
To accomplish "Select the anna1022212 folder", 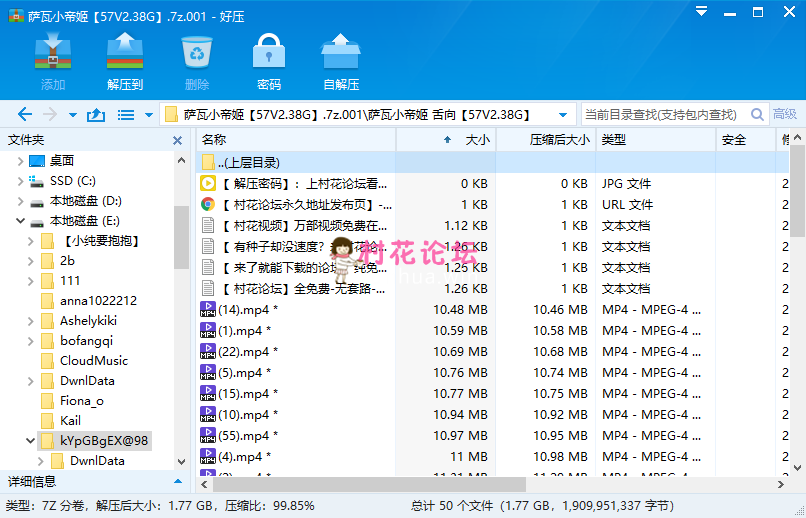I will tap(98, 301).
